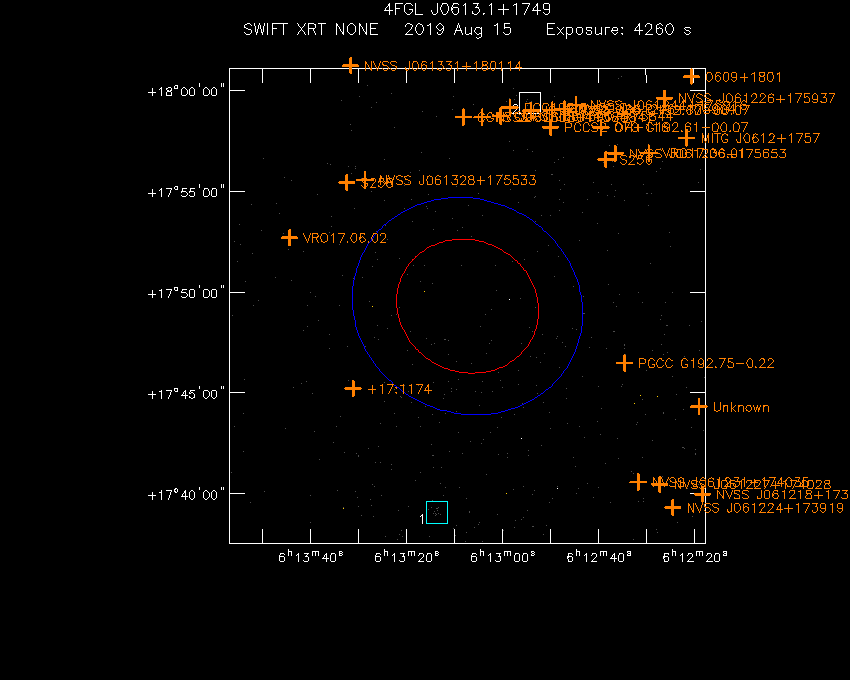Select the 6h13m00s right ascension label
850x680 pixels.
point(503,556)
